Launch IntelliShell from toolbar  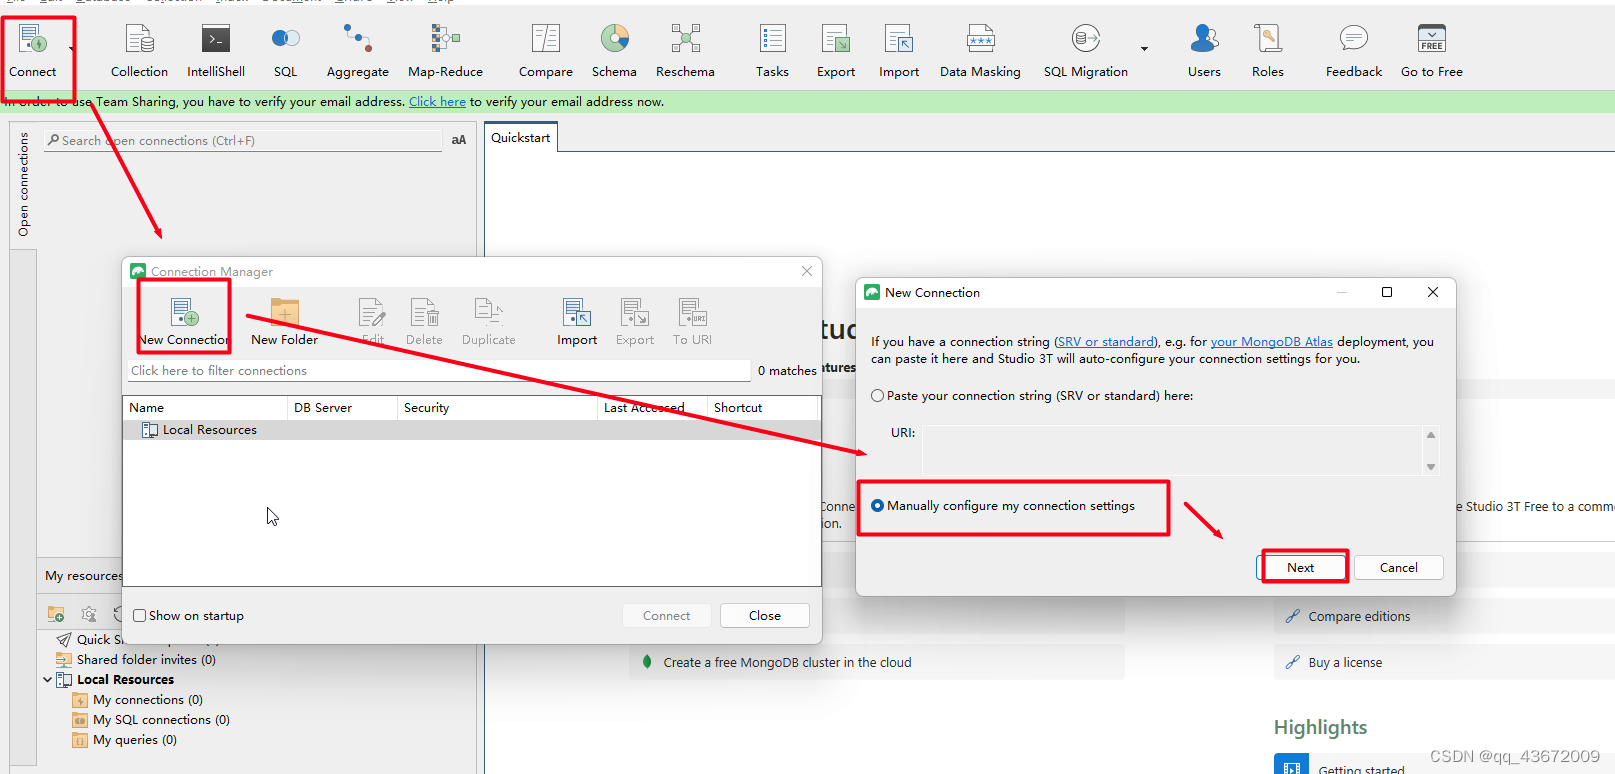pyautogui.click(x=216, y=52)
